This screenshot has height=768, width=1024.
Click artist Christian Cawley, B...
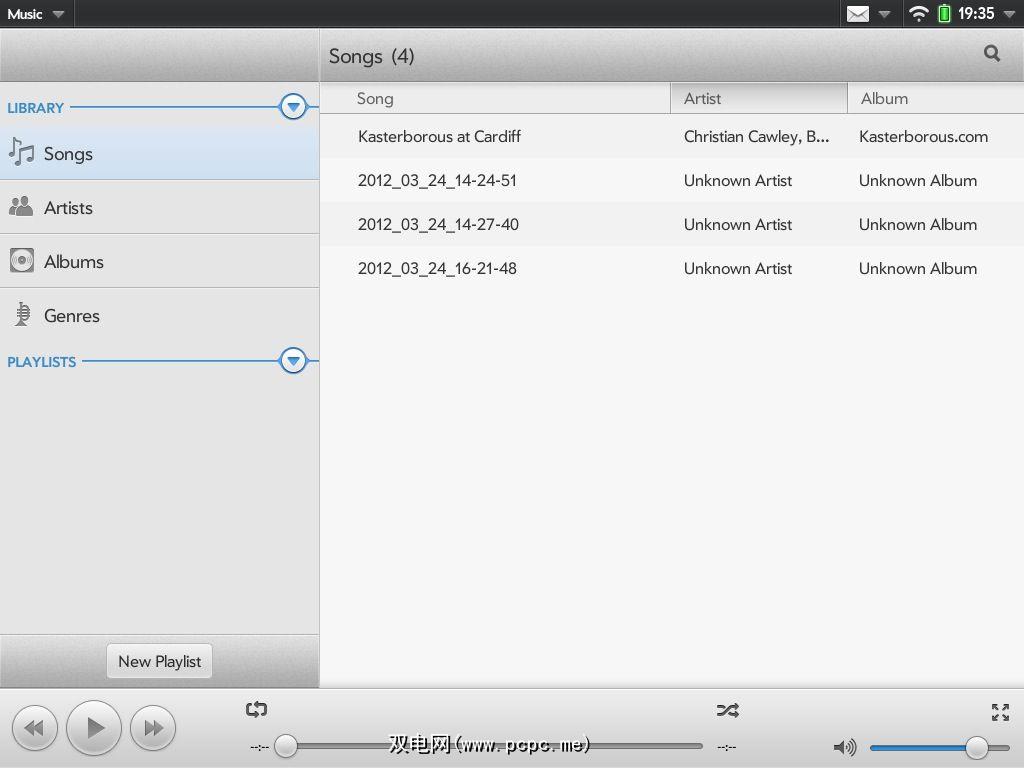756,136
